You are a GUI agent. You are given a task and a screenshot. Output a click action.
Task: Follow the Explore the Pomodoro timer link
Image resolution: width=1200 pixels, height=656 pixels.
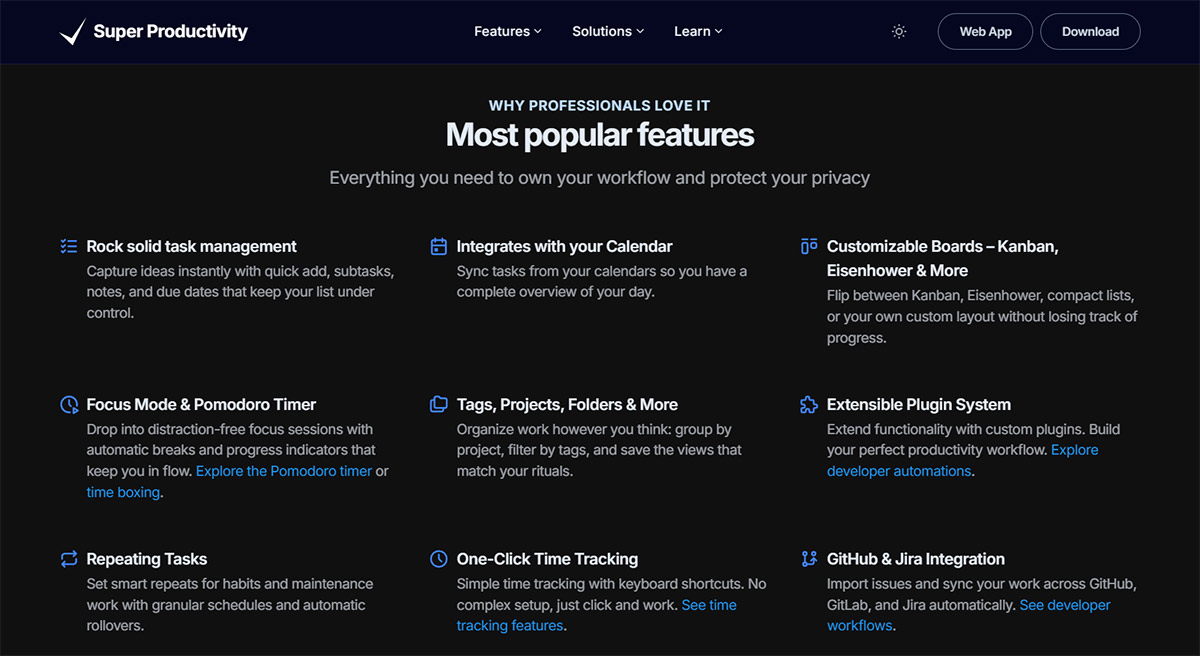coord(284,471)
